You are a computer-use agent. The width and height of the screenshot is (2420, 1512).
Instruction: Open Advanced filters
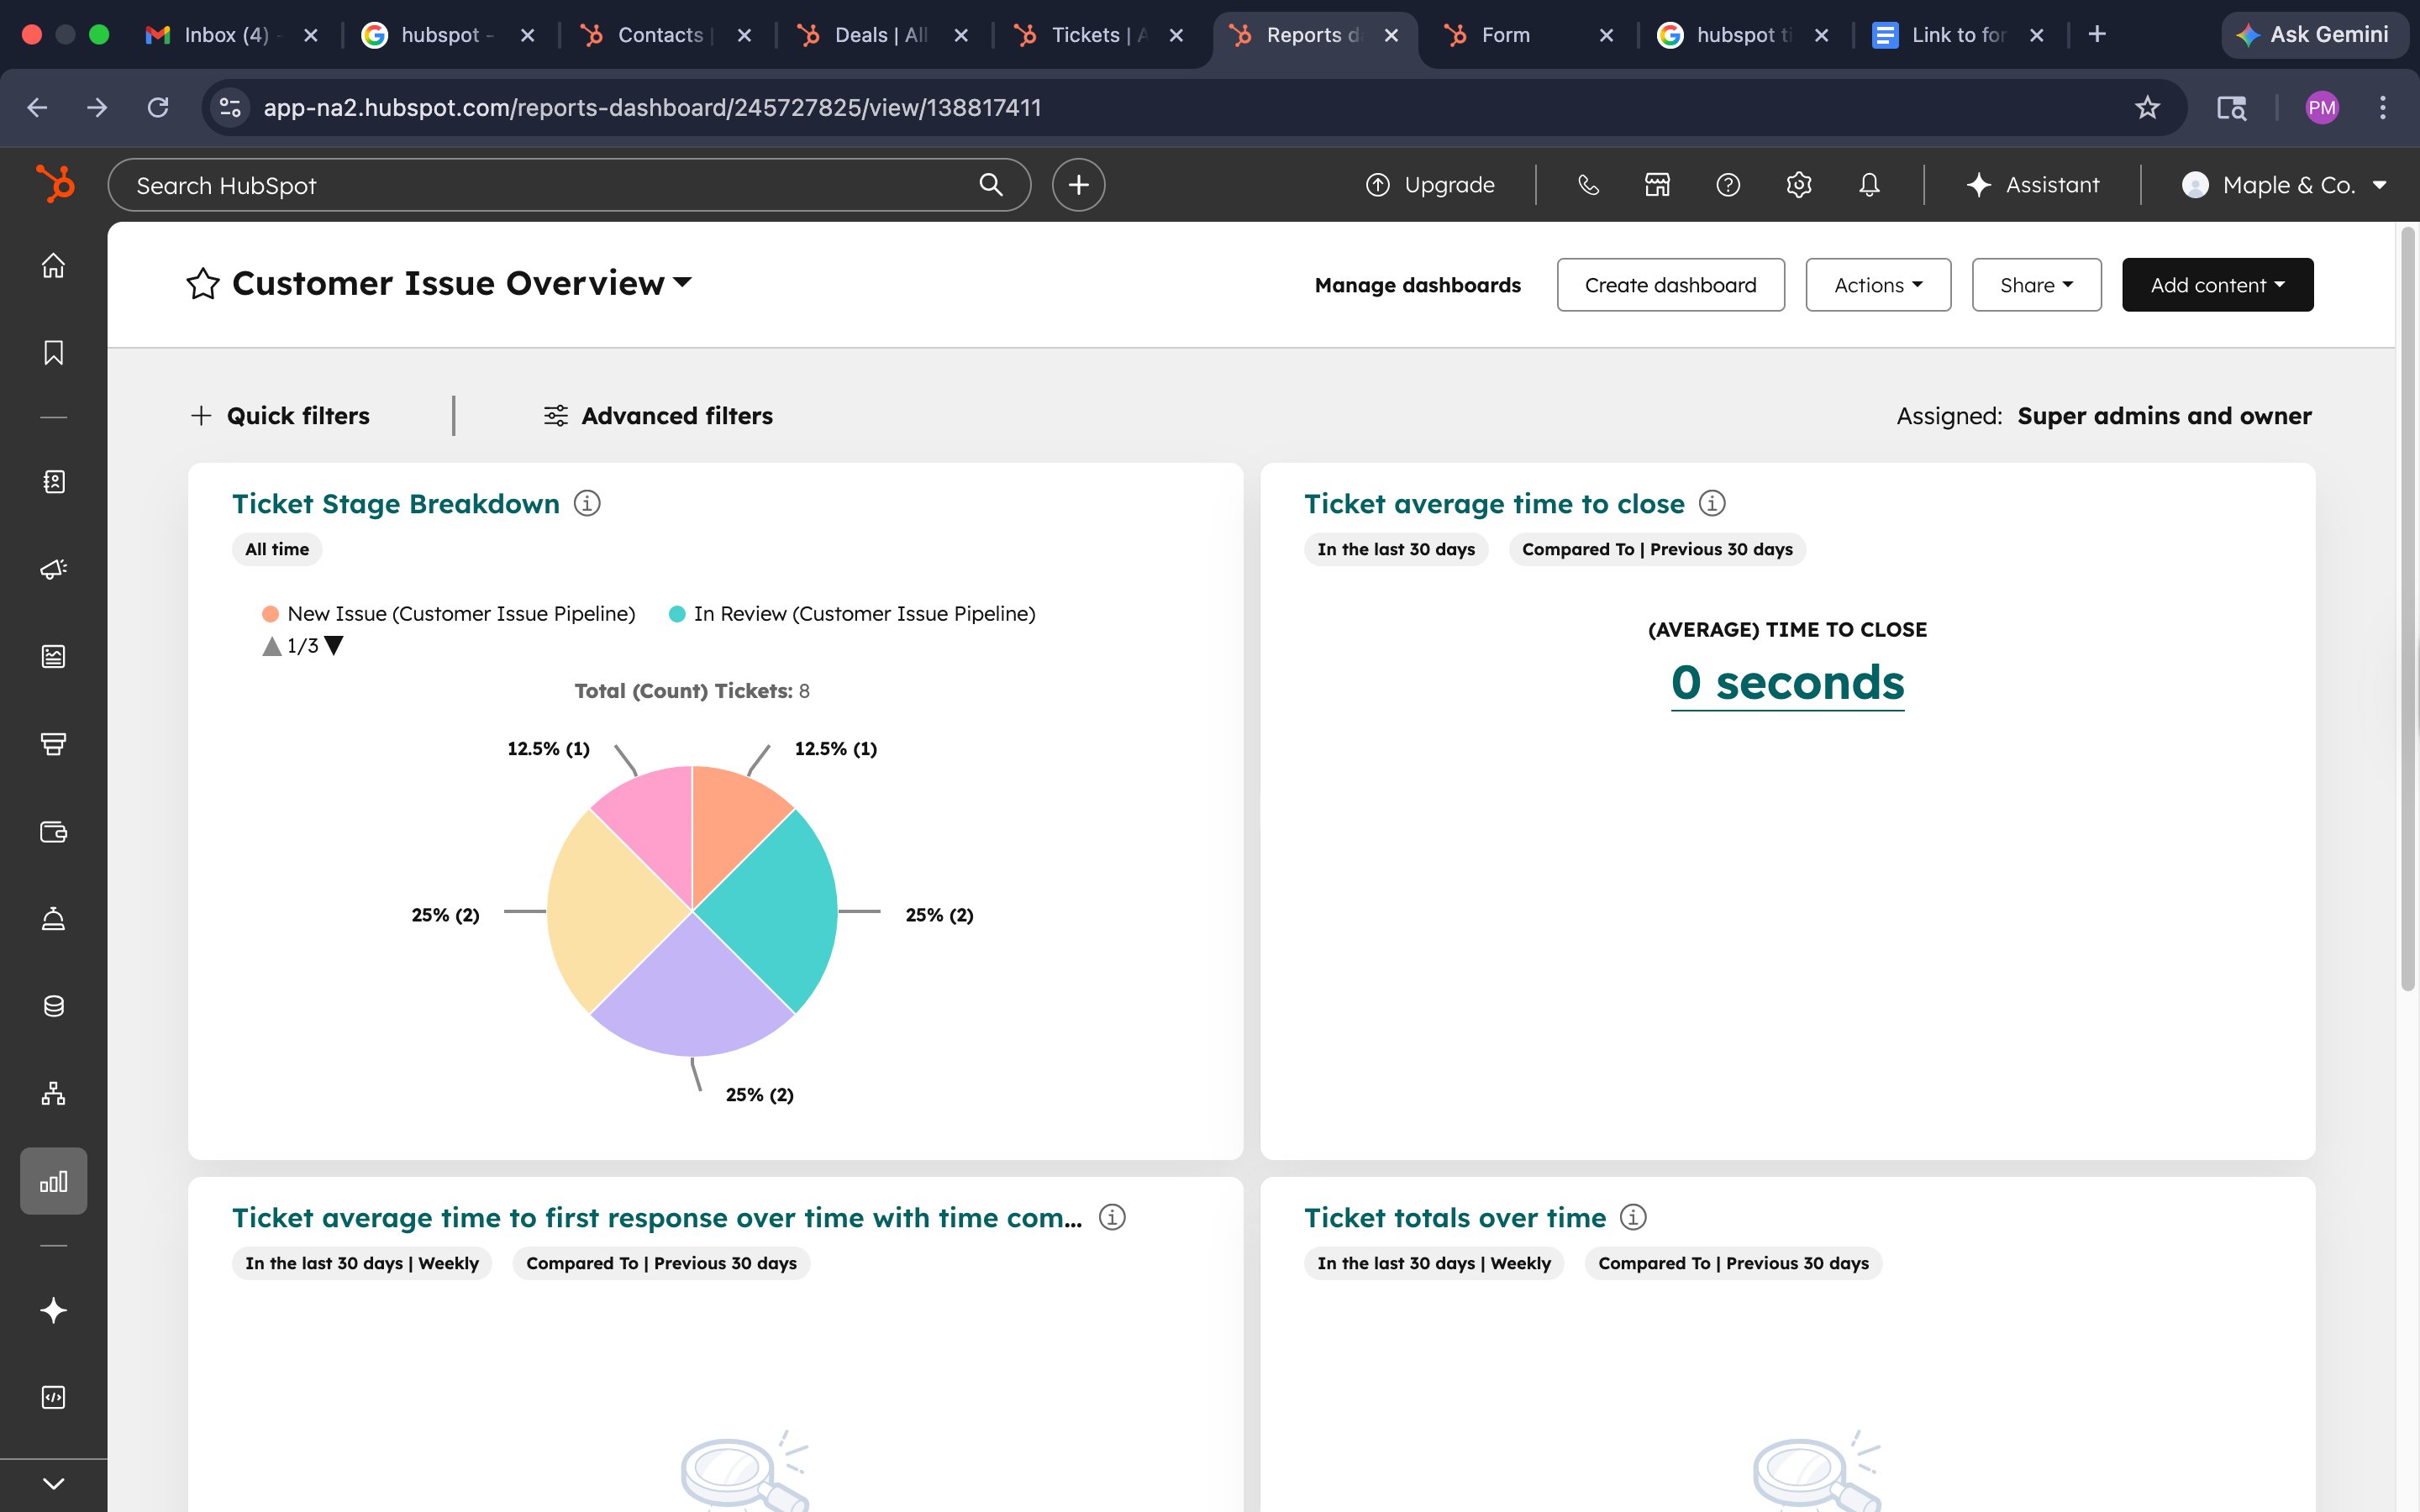tap(658, 416)
